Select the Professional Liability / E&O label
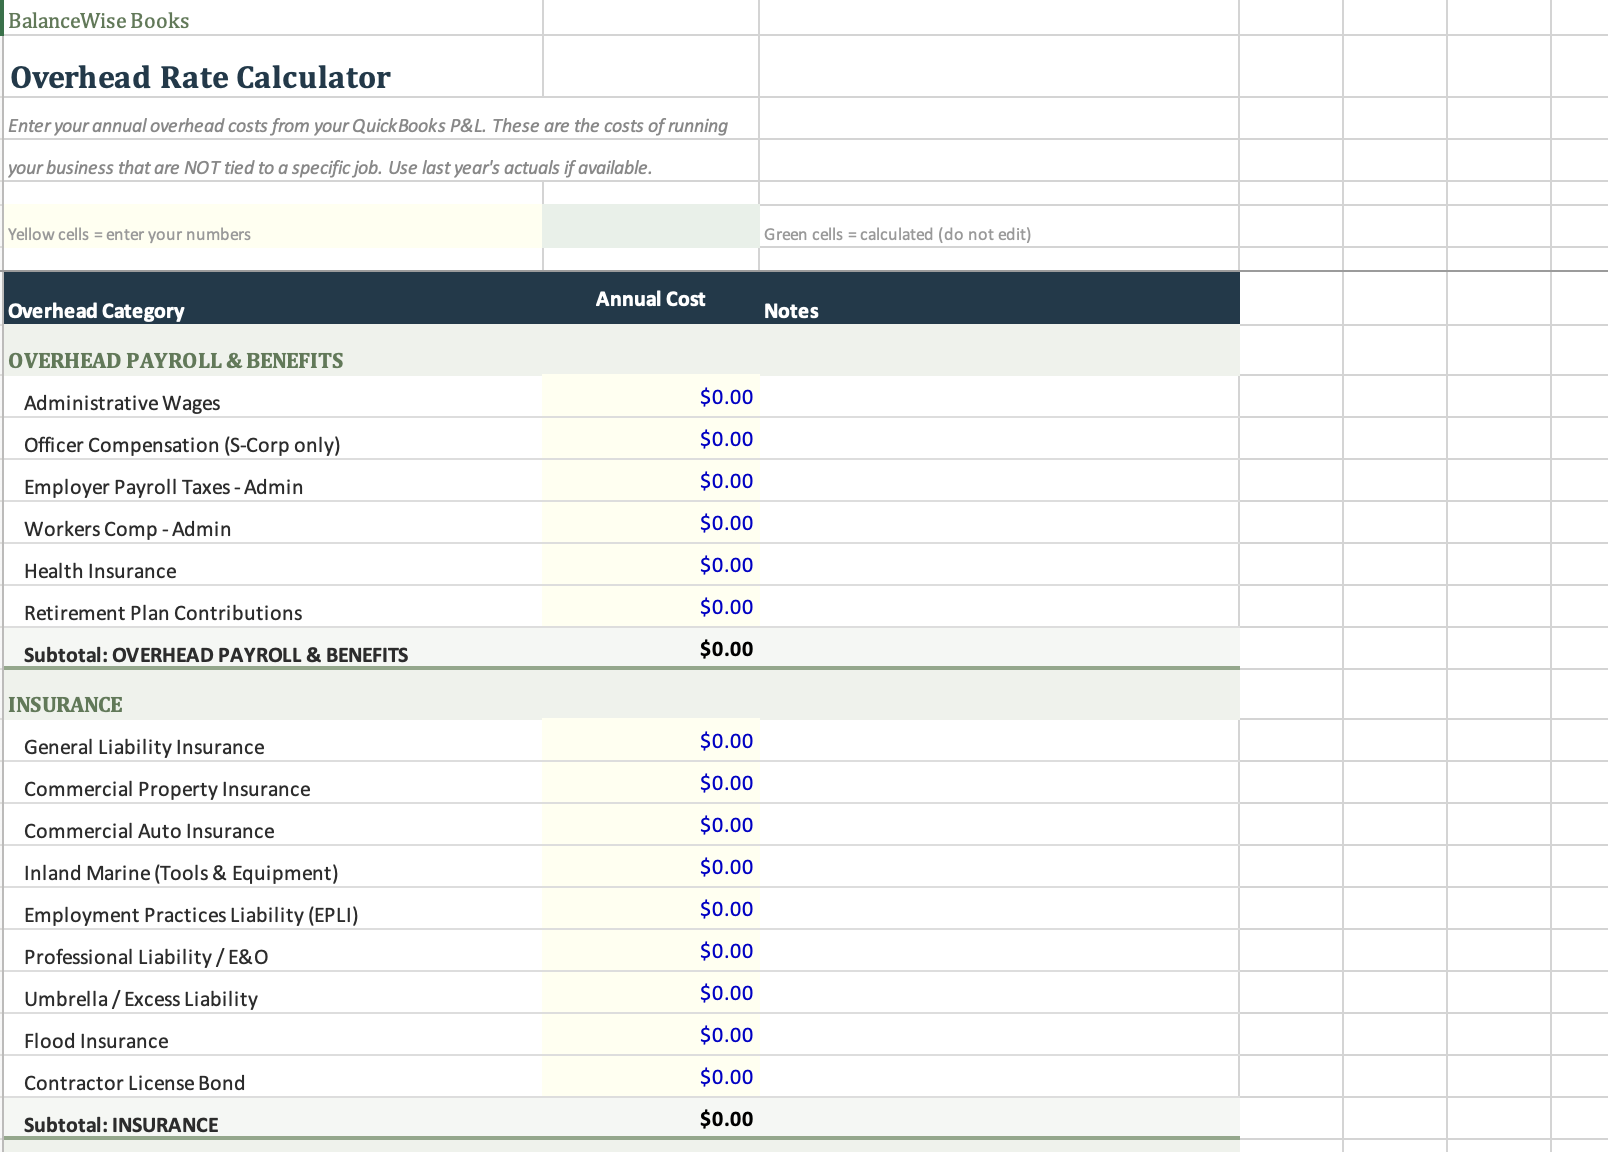Image resolution: width=1608 pixels, height=1152 pixels. click(x=146, y=957)
